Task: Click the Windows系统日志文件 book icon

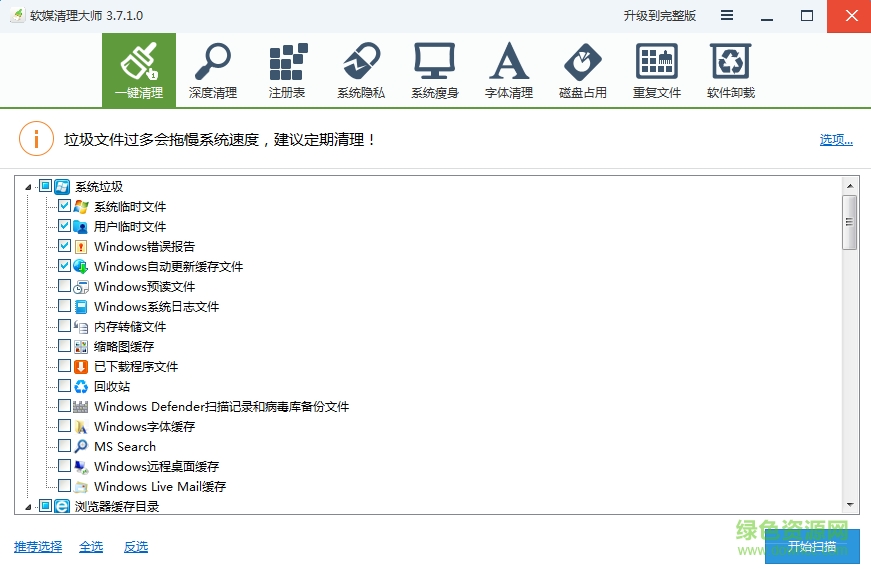Action: [x=81, y=307]
